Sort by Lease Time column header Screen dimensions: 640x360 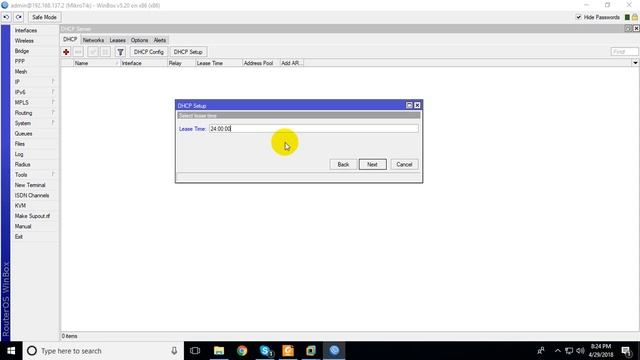coord(218,63)
